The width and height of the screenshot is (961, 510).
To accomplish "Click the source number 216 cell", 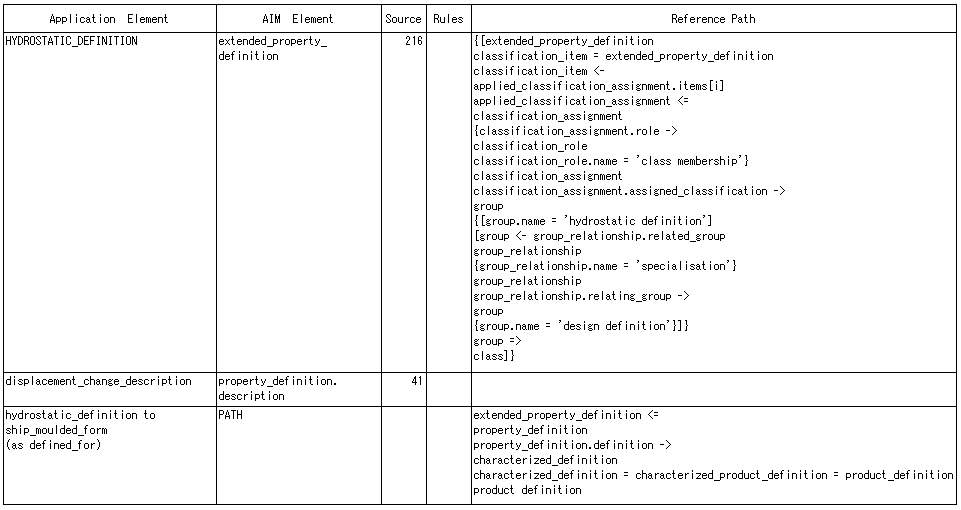I will coord(403,202).
